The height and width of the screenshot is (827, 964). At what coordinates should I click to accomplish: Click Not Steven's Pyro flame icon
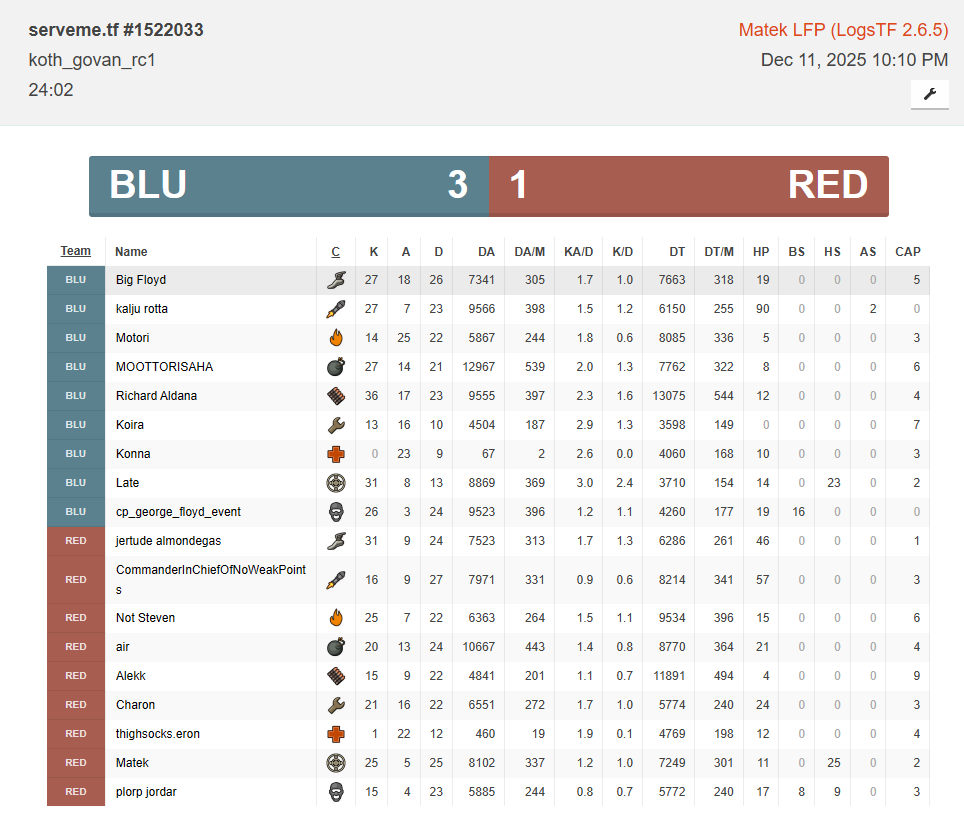(336, 618)
